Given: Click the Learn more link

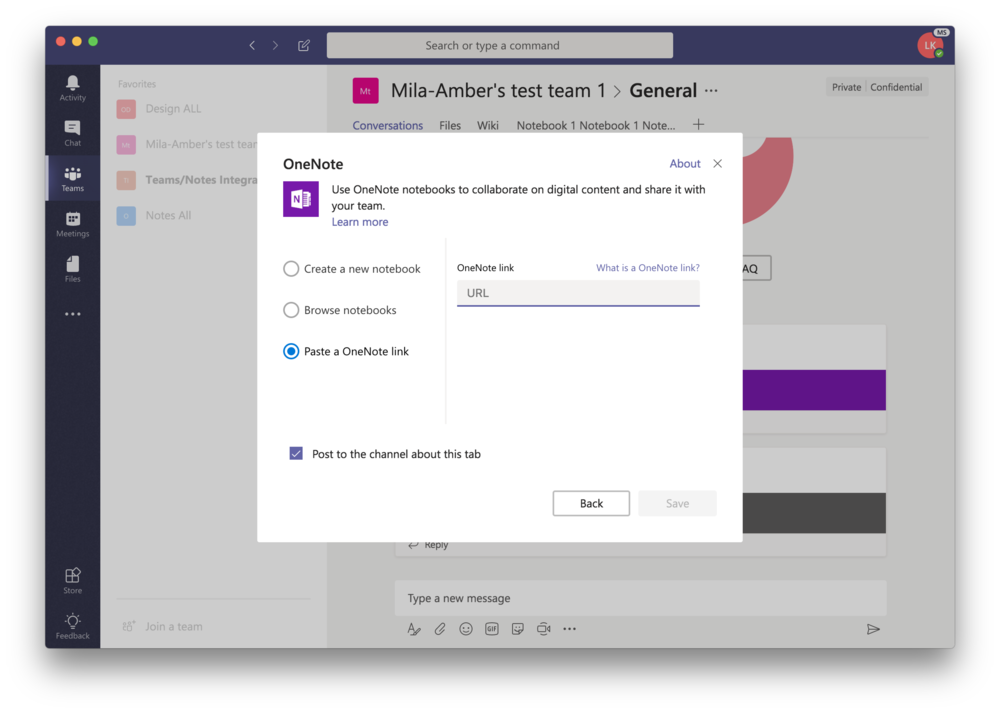Looking at the screenshot, I should pyautogui.click(x=360, y=222).
